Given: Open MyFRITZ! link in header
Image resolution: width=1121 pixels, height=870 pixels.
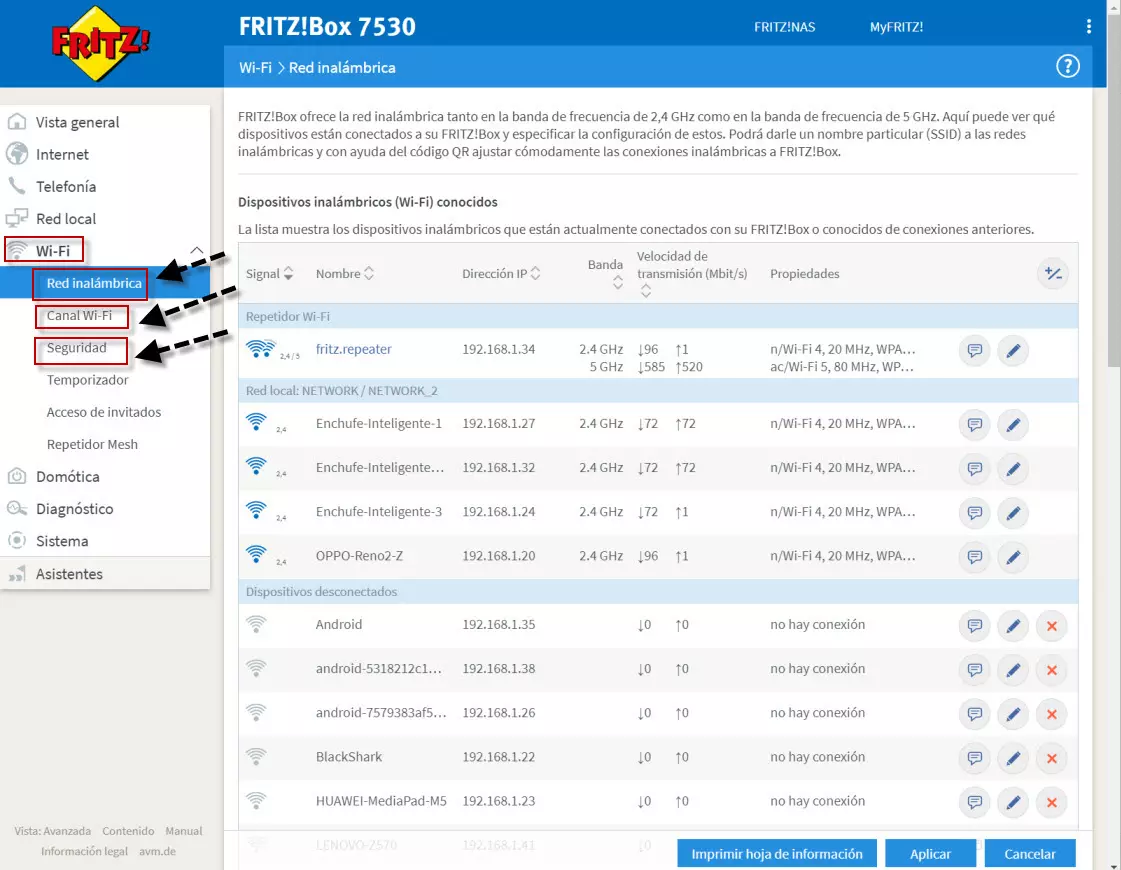Looking at the screenshot, I should (896, 27).
